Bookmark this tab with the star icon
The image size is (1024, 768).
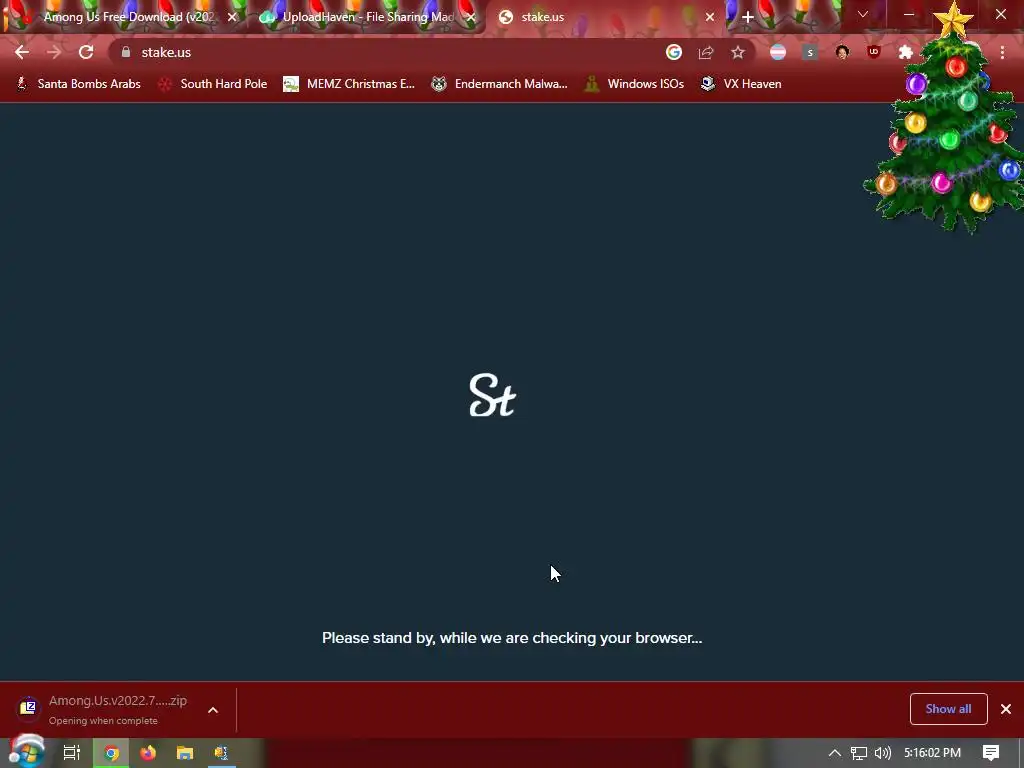(738, 52)
